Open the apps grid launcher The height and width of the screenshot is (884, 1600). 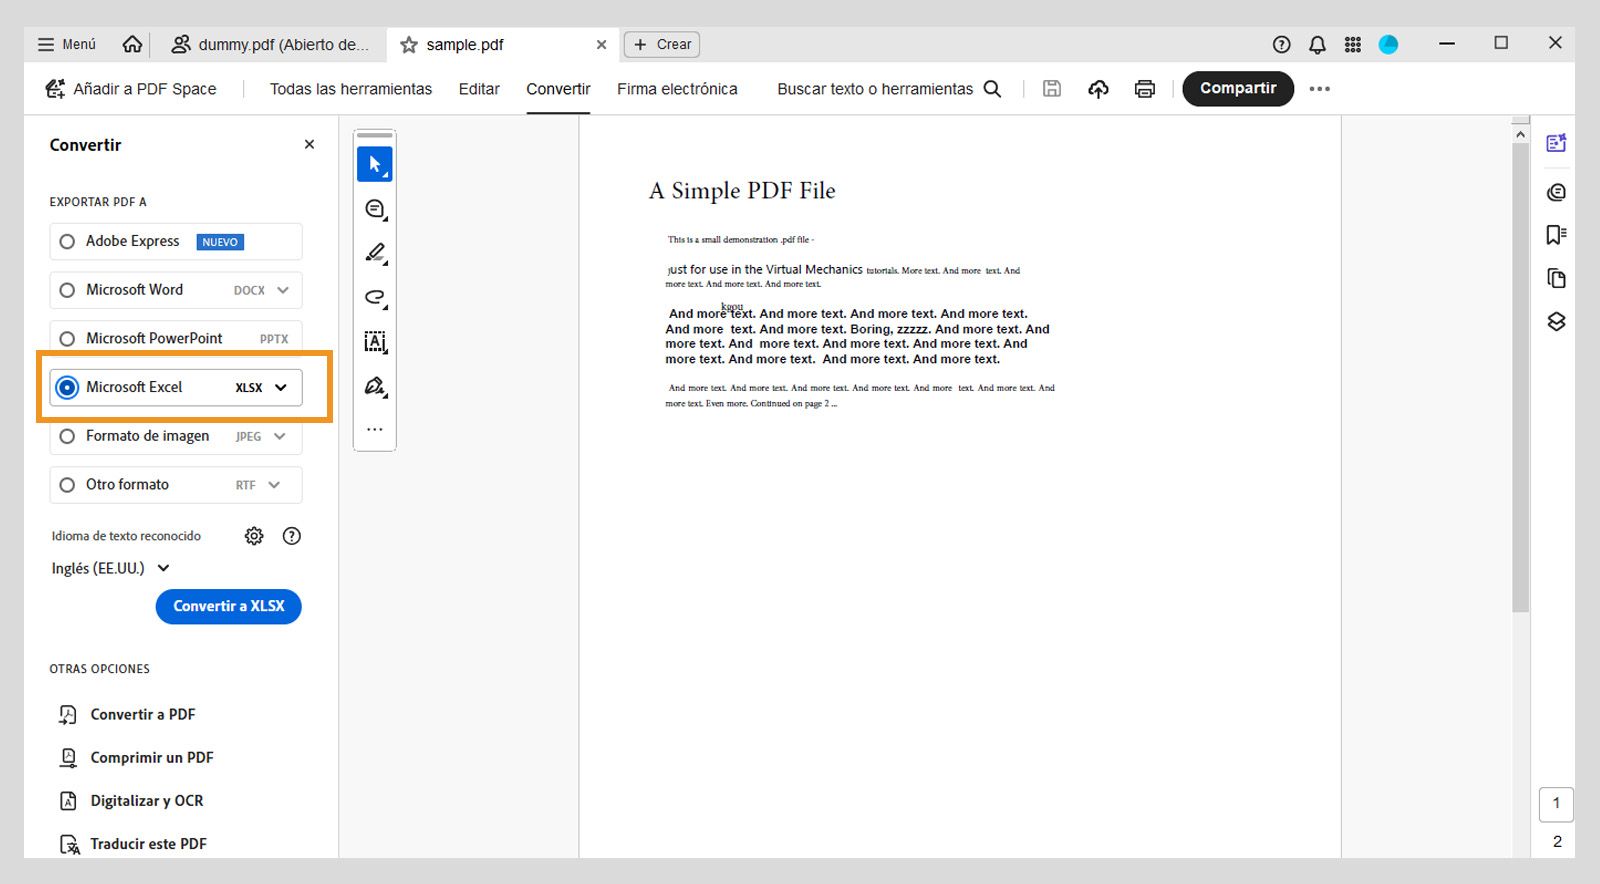click(1353, 44)
